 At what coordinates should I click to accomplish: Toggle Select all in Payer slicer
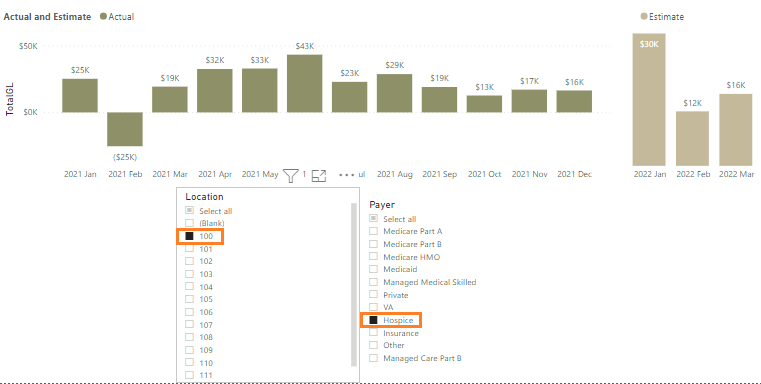373,218
